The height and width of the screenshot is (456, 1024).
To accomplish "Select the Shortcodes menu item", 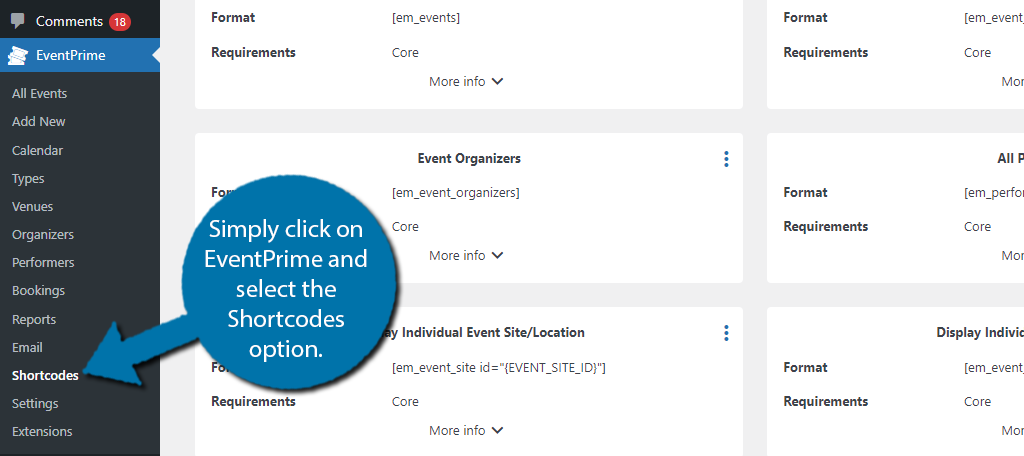I will pos(45,376).
